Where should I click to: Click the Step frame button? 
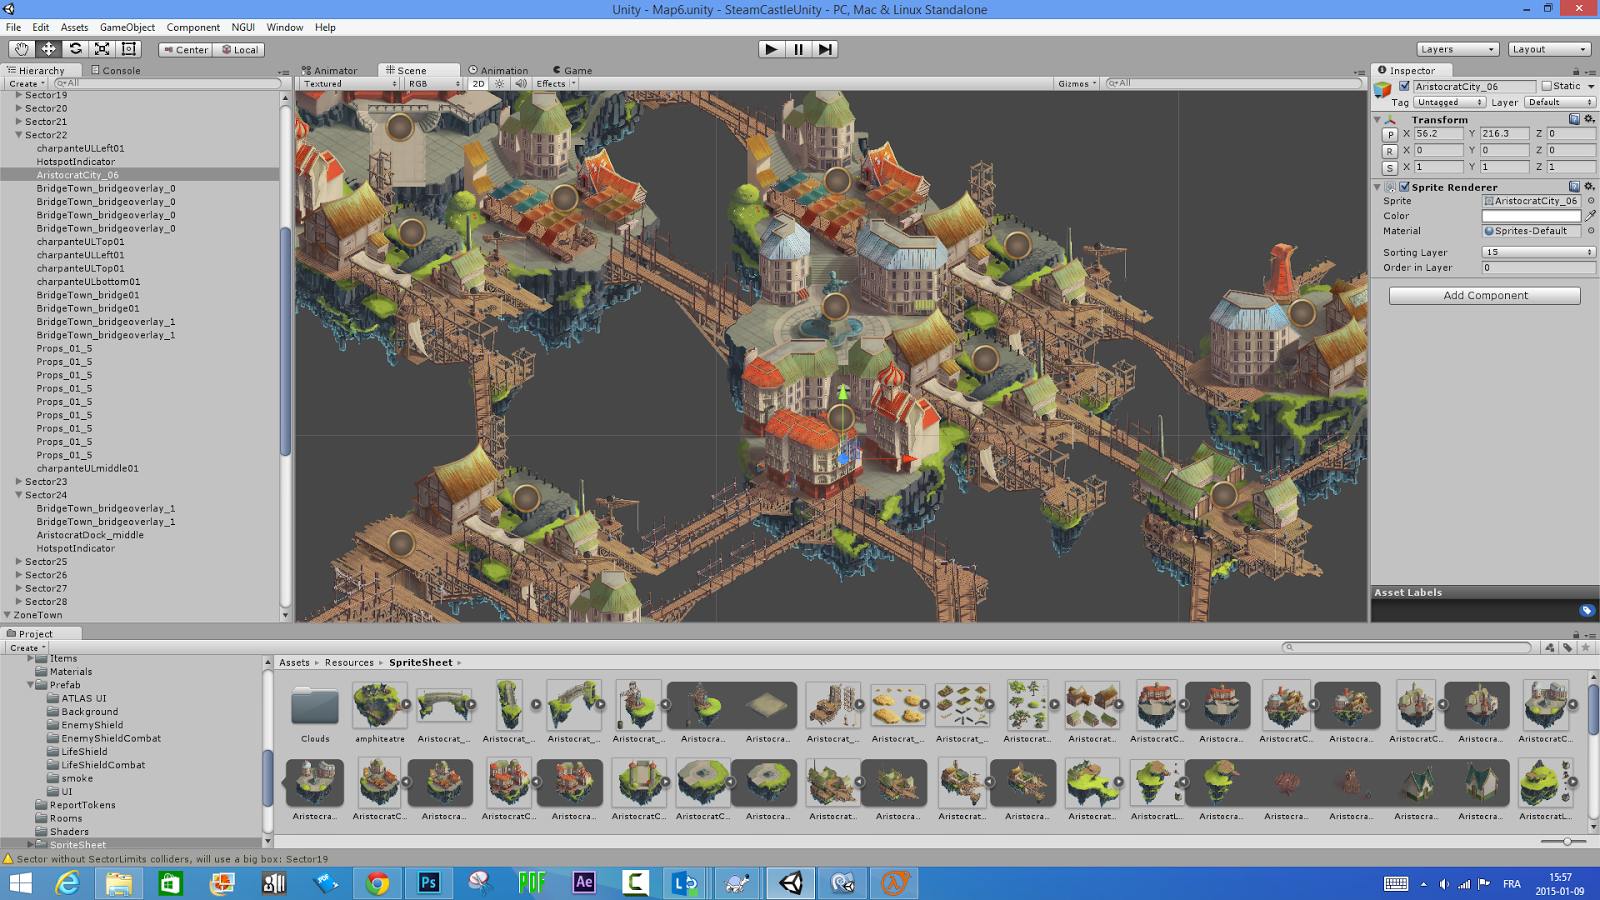825,49
